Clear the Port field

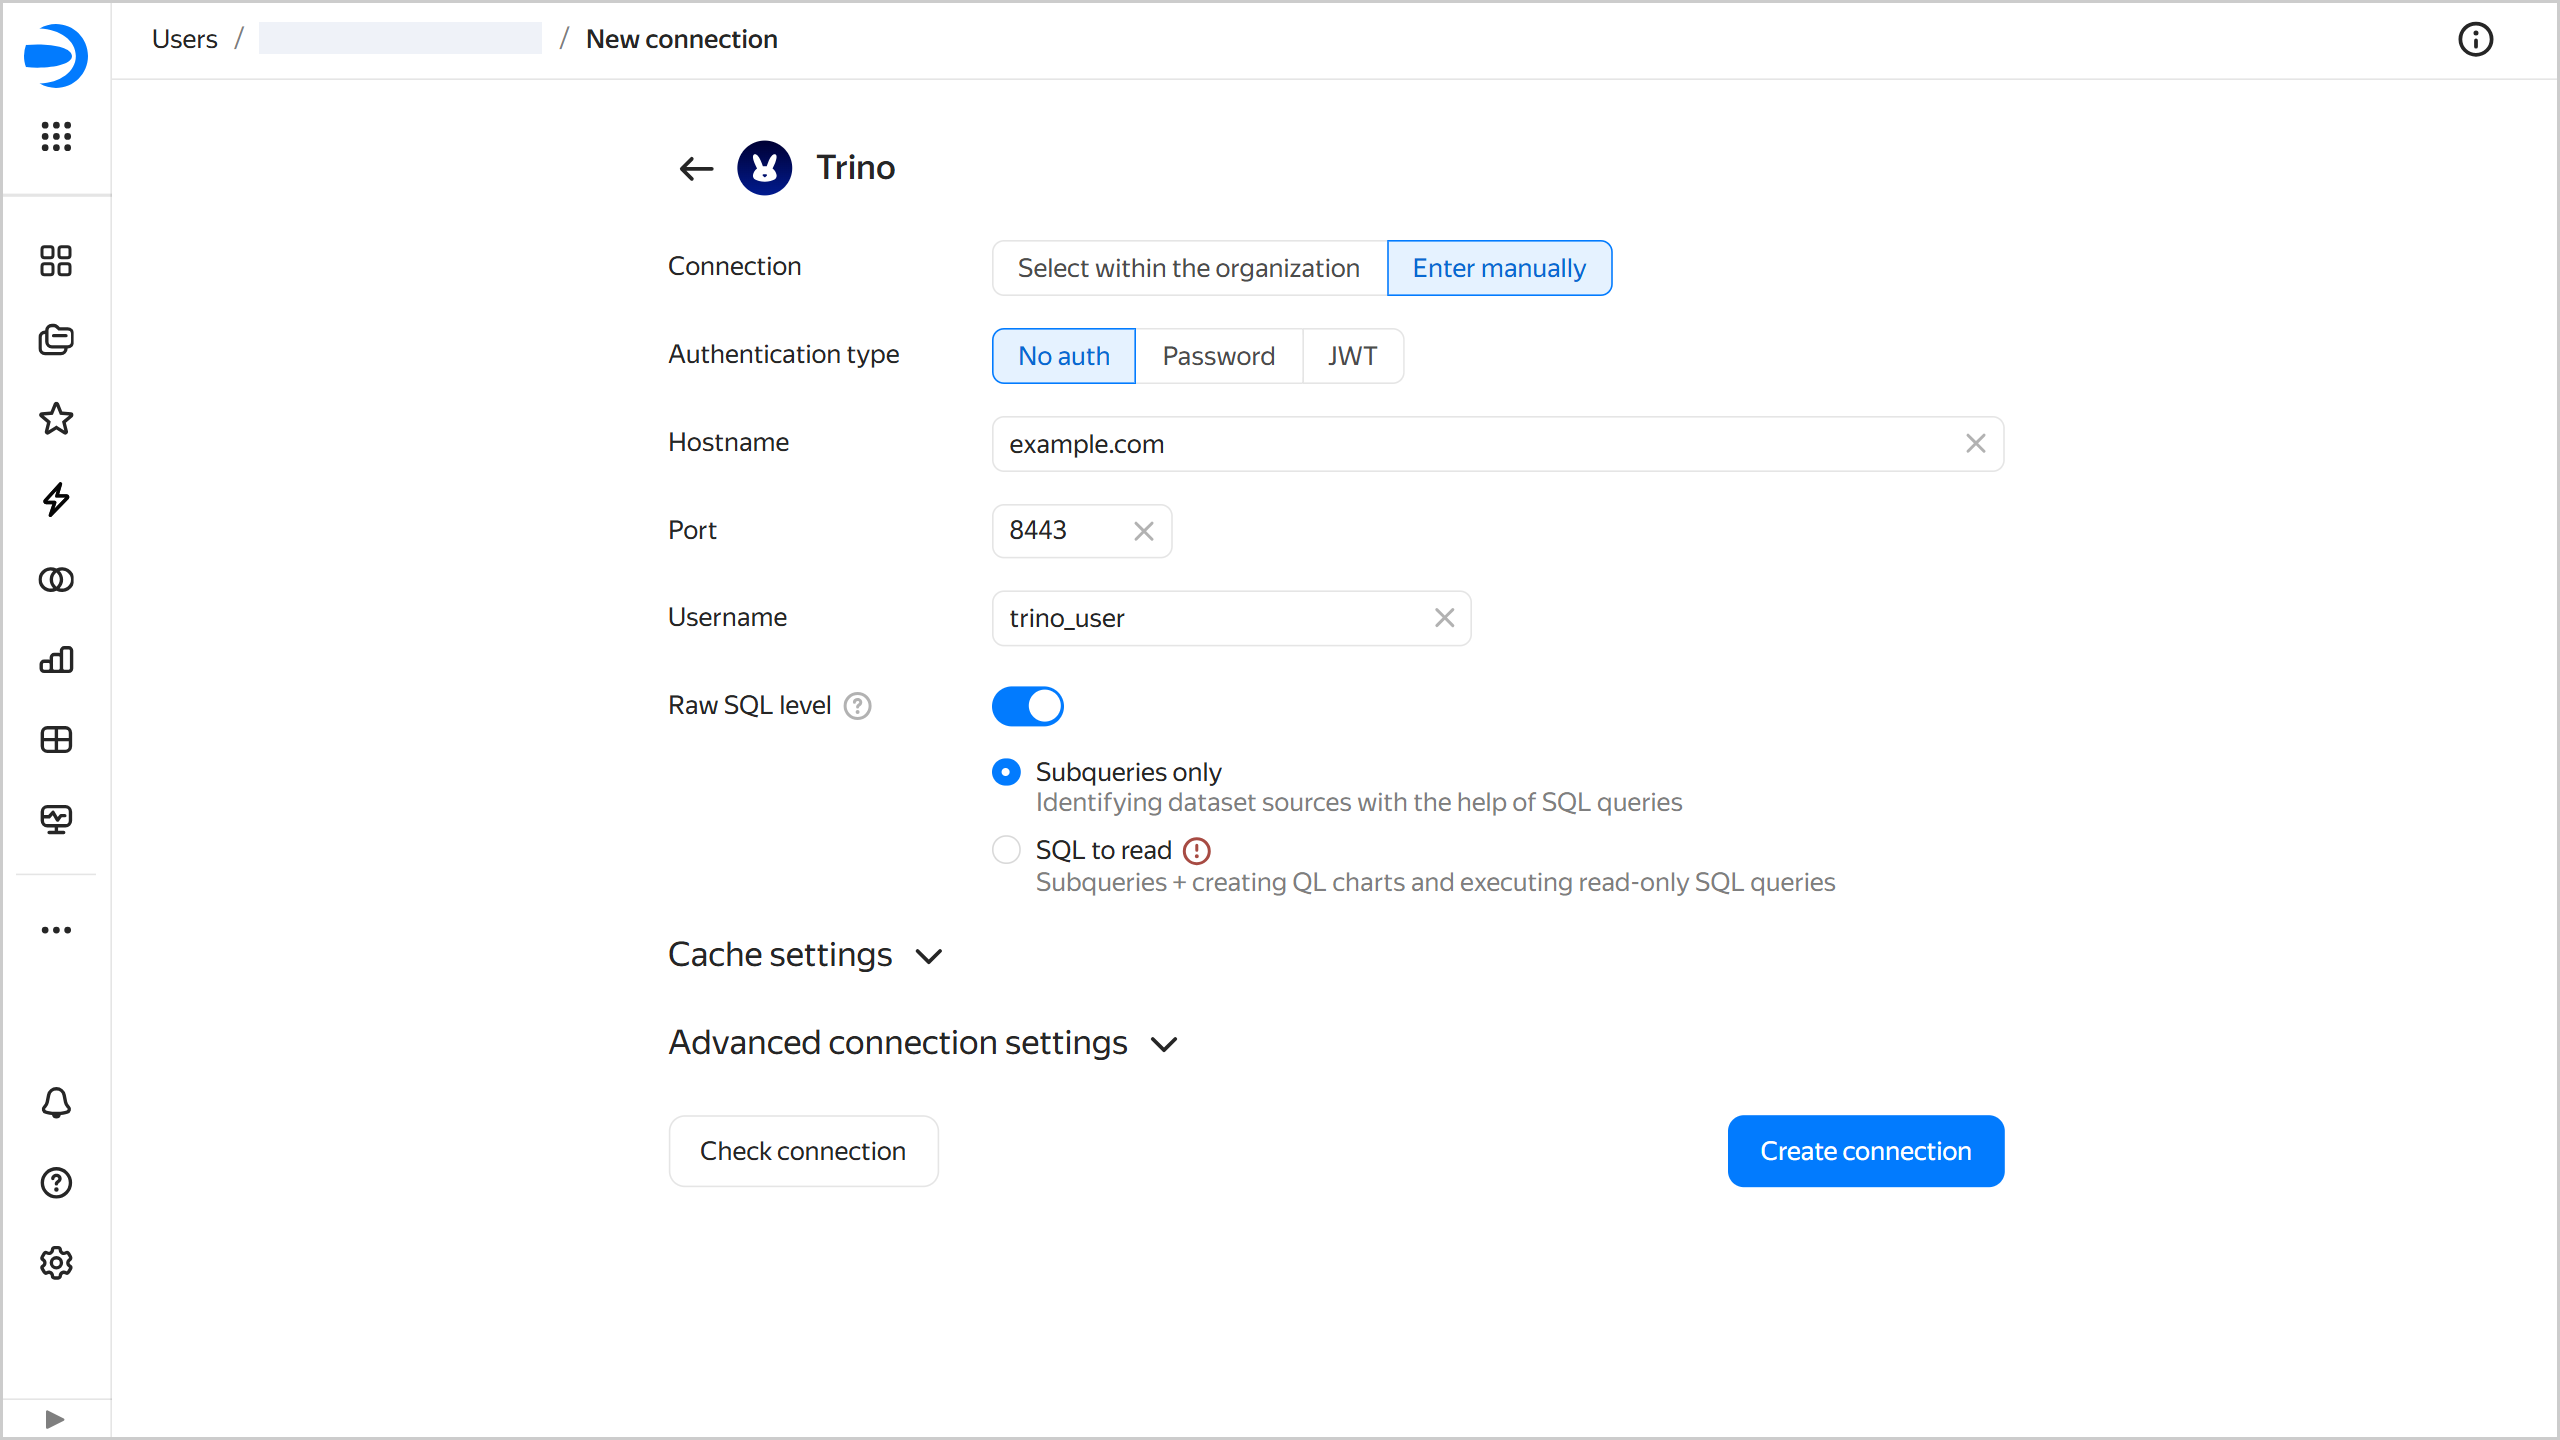1144,531
